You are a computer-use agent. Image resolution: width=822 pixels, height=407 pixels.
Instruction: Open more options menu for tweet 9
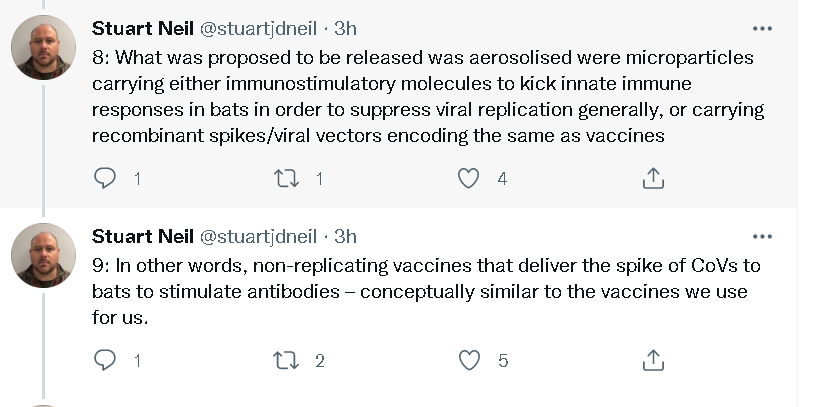[762, 237]
